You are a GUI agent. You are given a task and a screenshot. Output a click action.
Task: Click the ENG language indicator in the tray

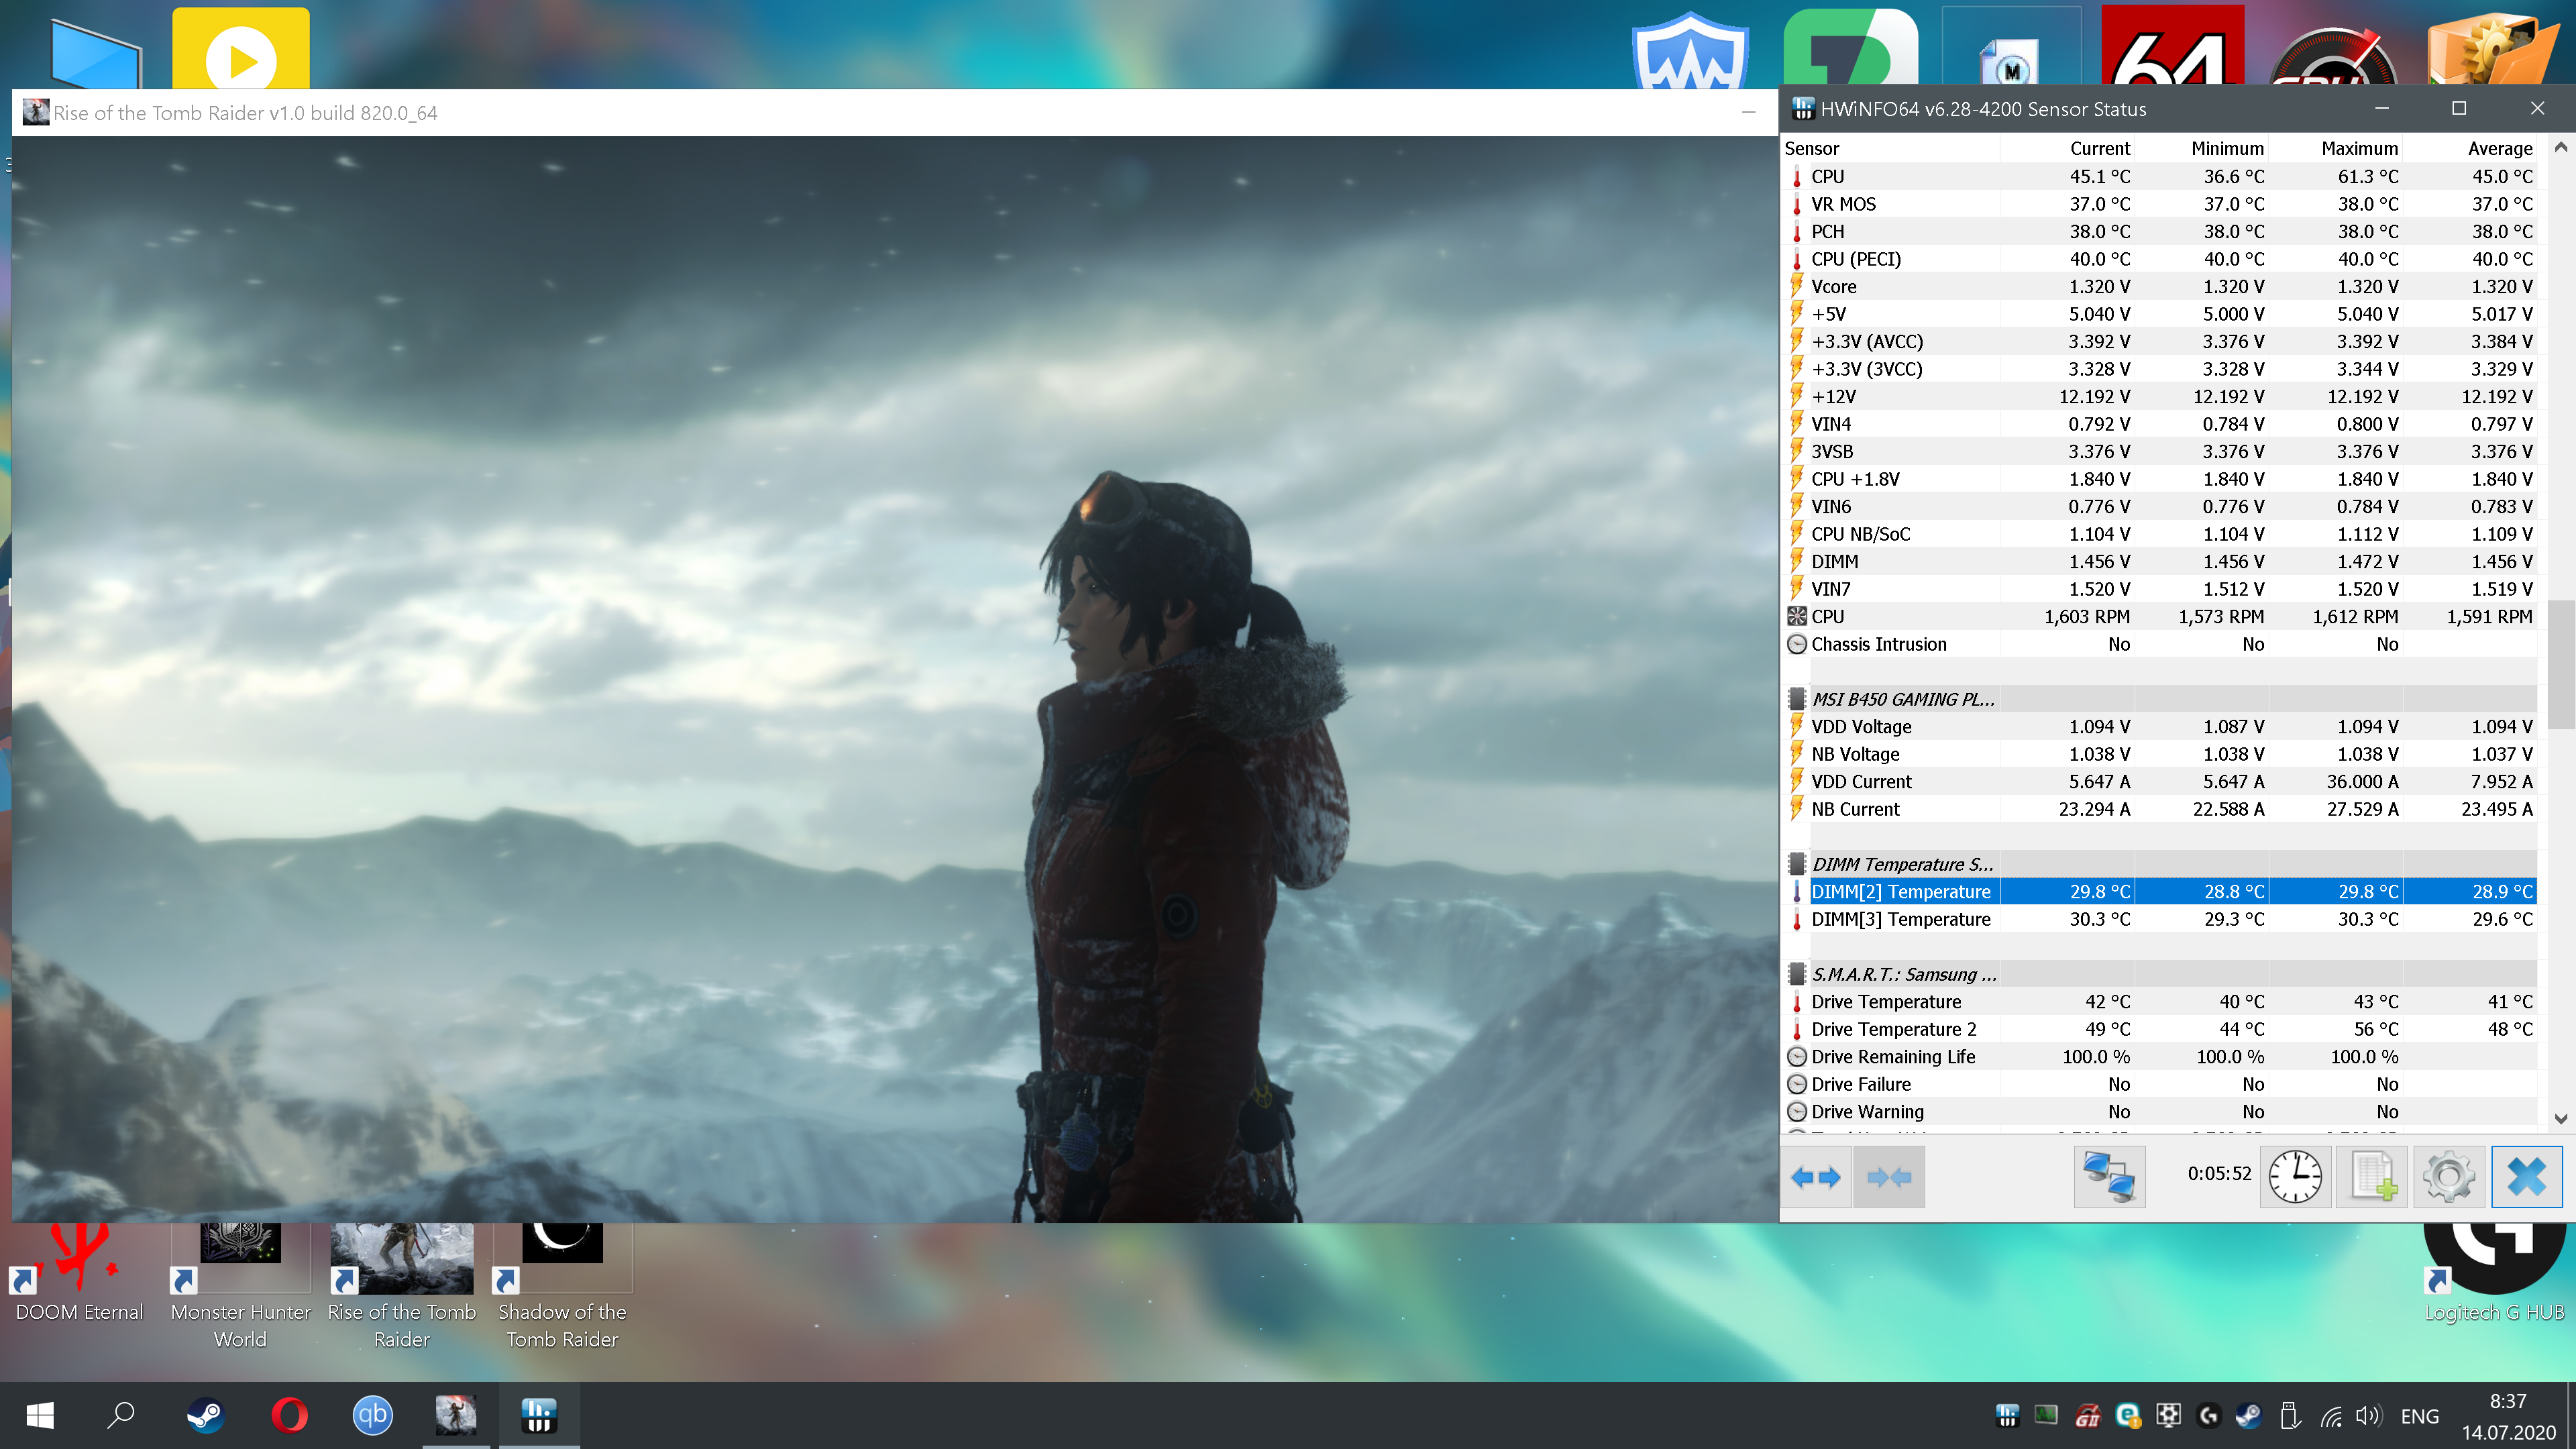(2419, 1416)
